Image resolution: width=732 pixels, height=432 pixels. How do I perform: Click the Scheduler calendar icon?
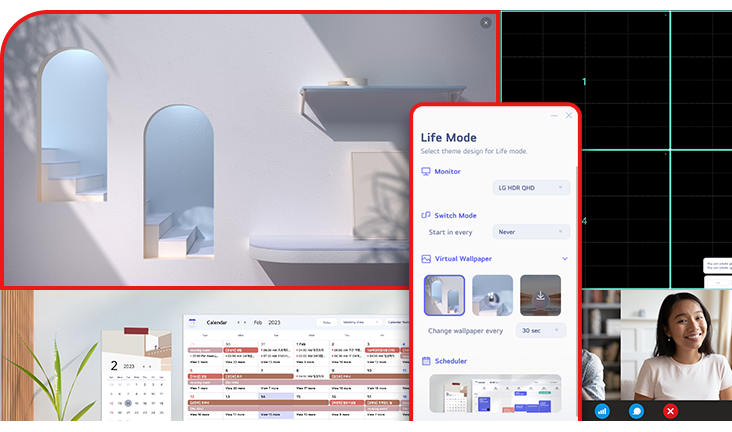[x=426, y=360]
